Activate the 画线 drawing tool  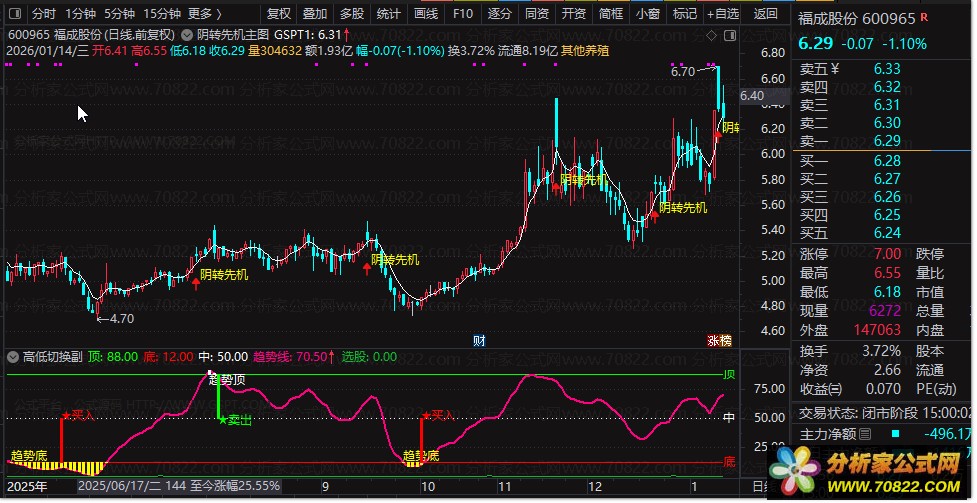[426, 13]
